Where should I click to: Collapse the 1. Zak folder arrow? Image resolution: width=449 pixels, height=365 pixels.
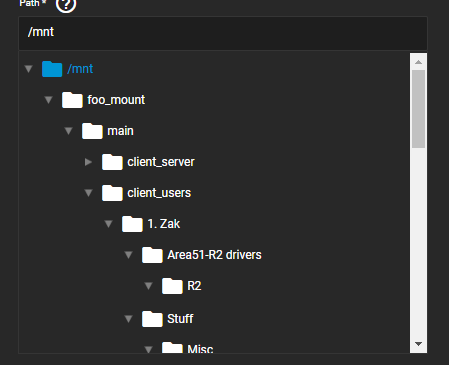coord(109,224)
